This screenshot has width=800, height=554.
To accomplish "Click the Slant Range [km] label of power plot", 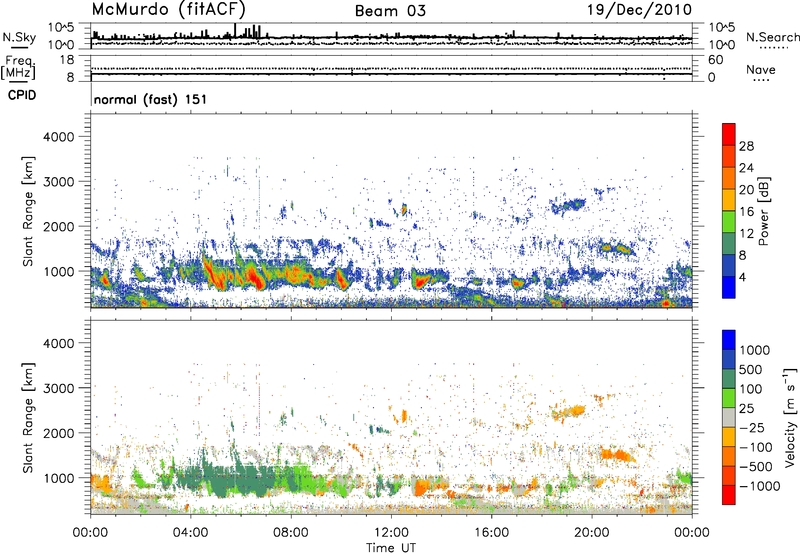I will pos(29,211).
